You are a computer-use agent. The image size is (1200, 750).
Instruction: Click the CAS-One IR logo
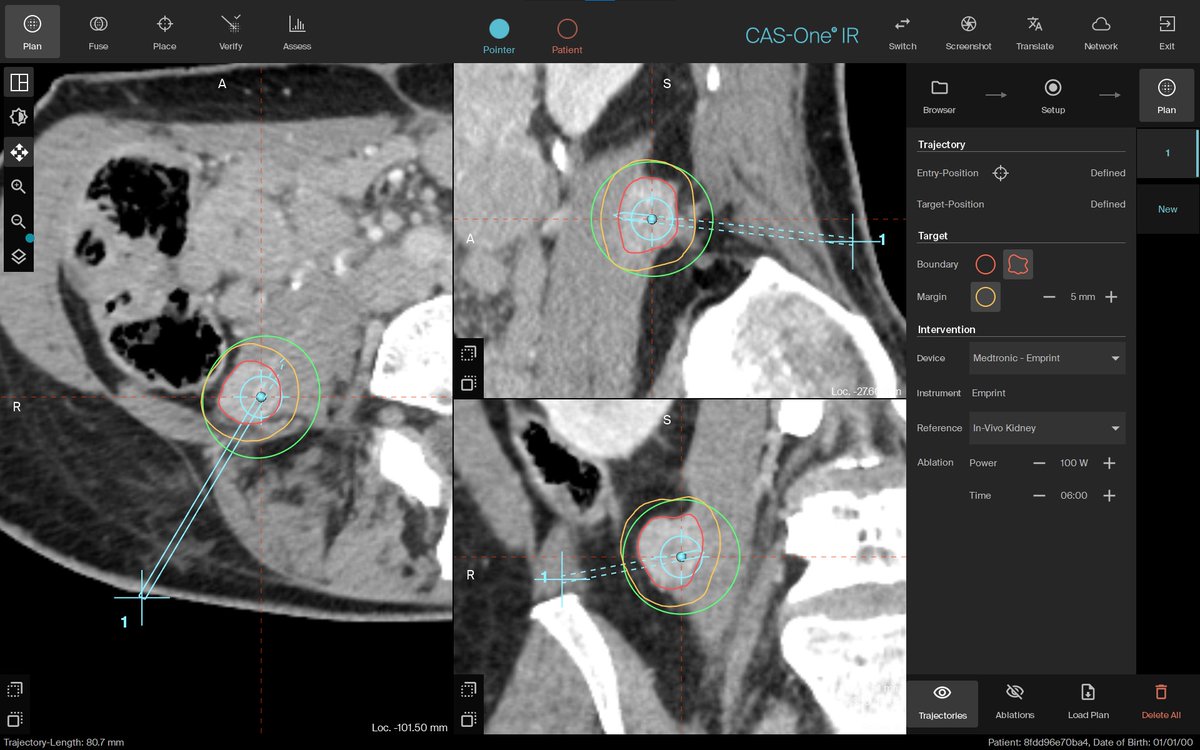(802, 35)
